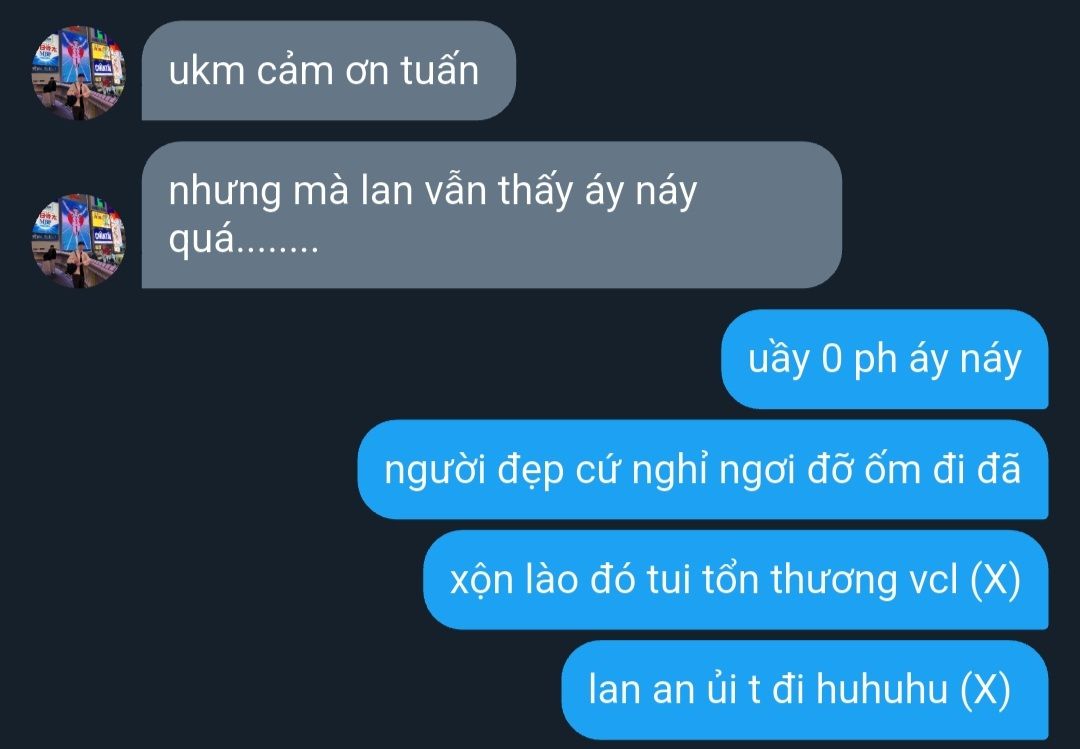The height and width of the screenshot is (749, 1080).
Task: Click the word 'uầy' in the short blue bubble
Action: coord(778,360)
